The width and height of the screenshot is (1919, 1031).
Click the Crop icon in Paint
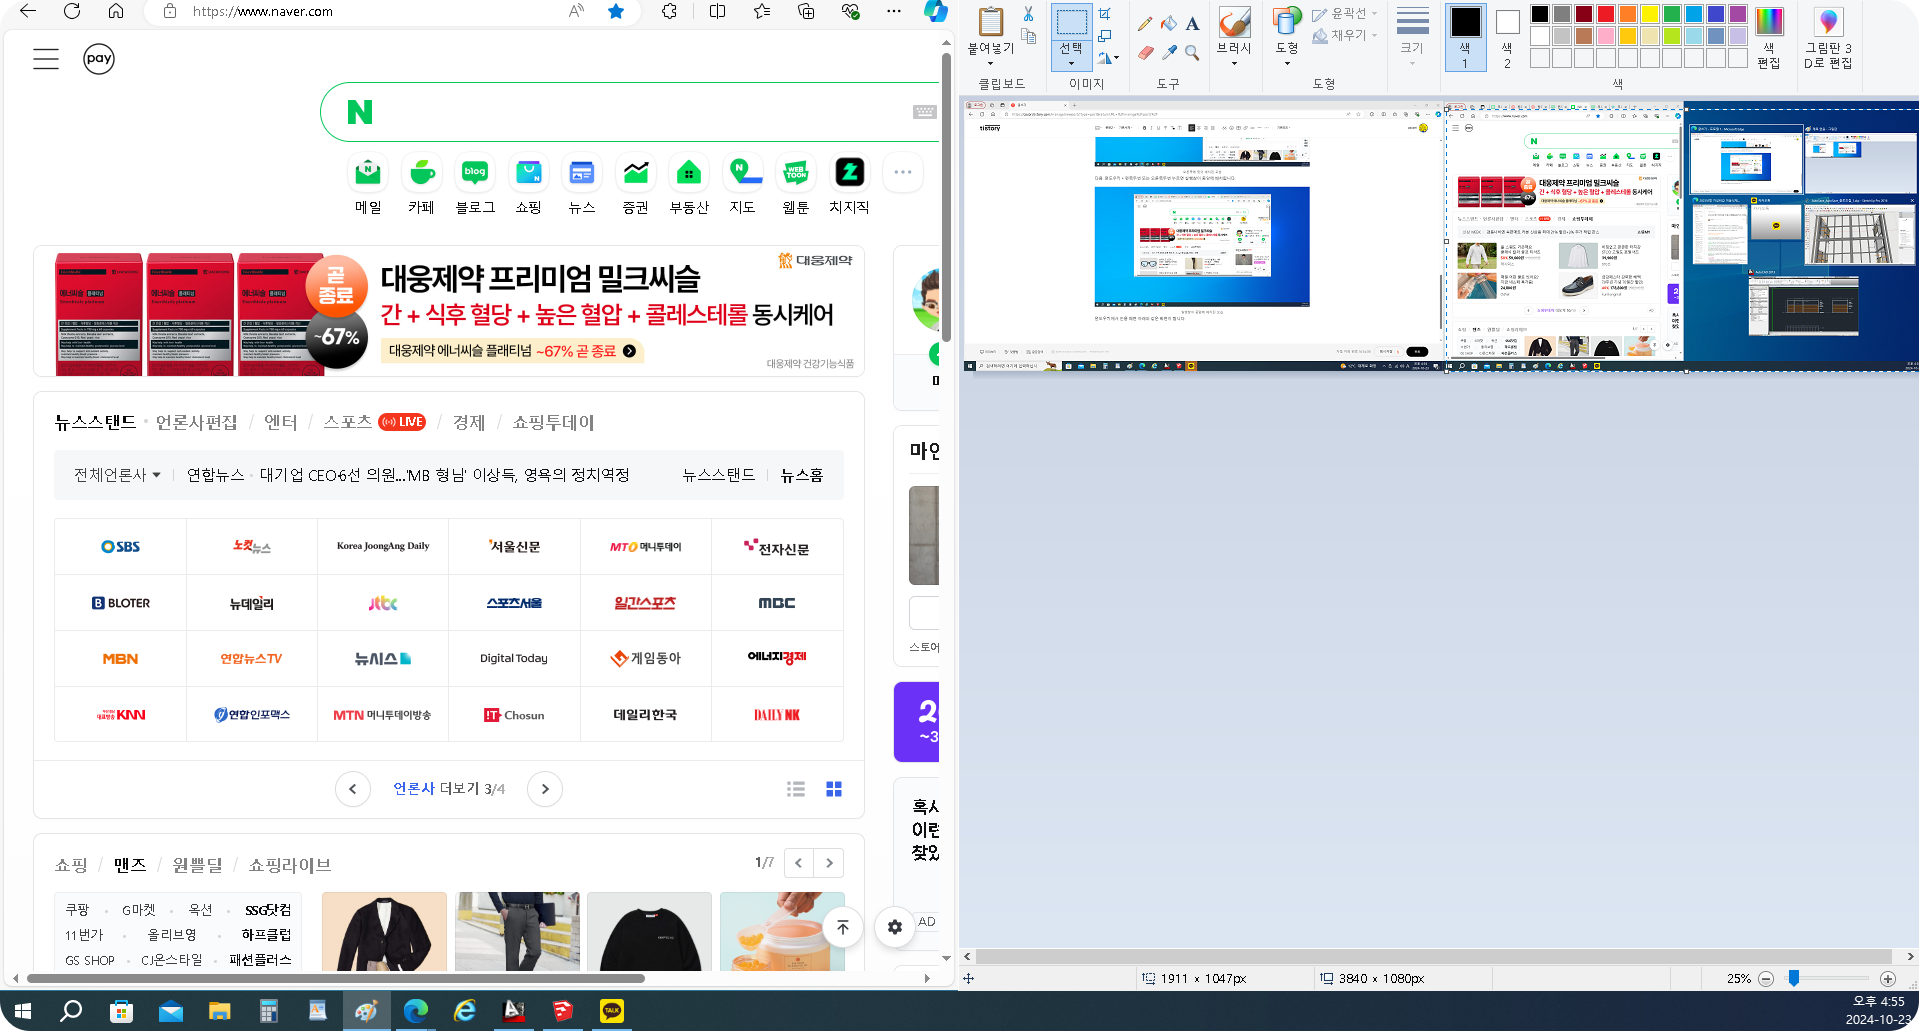click(1105, 14)
